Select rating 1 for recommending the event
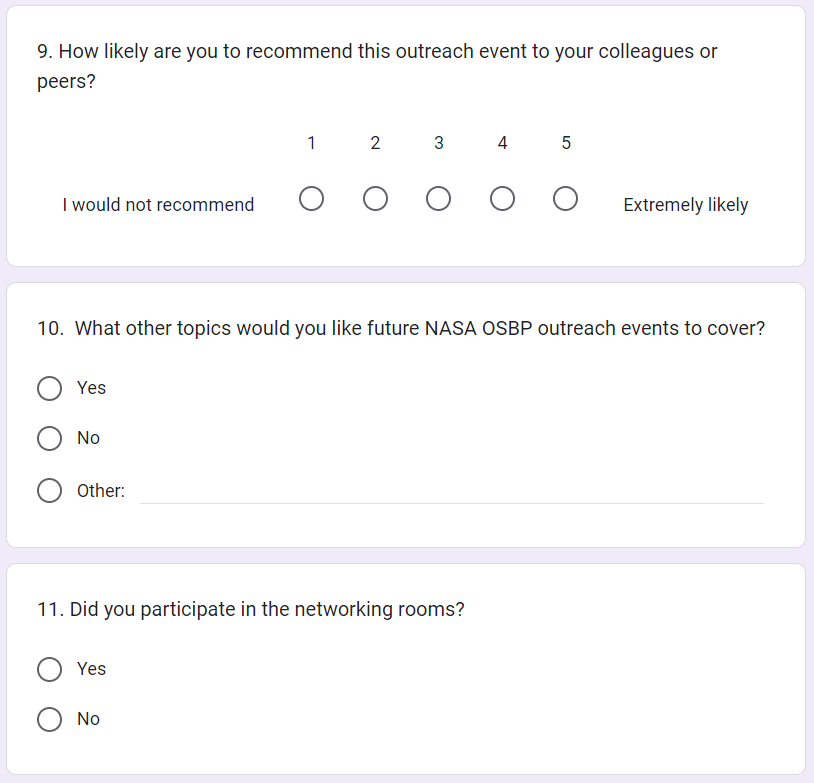Image resolution: width=814 pixels, height=783 pixels. point(311,200)
